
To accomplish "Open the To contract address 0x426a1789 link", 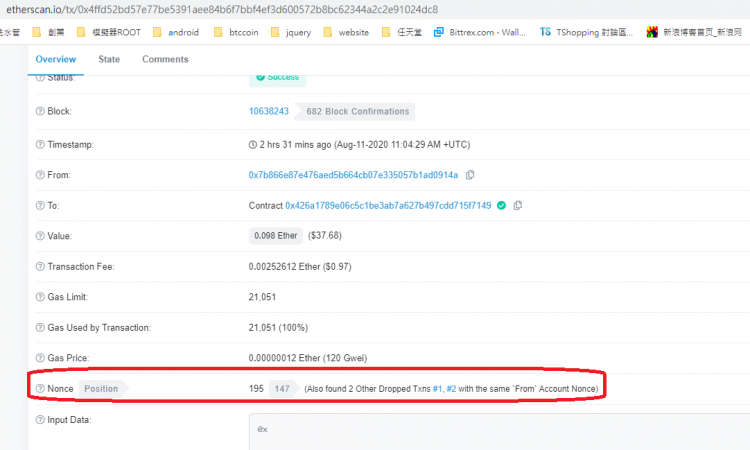I will coord(388,206).
